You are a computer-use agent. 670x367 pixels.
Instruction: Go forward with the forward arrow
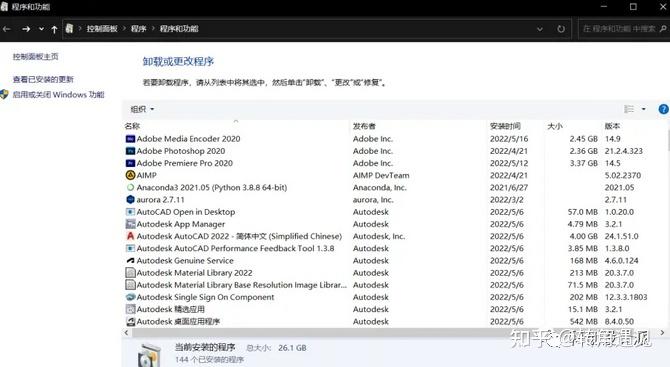tap(26, 29)
